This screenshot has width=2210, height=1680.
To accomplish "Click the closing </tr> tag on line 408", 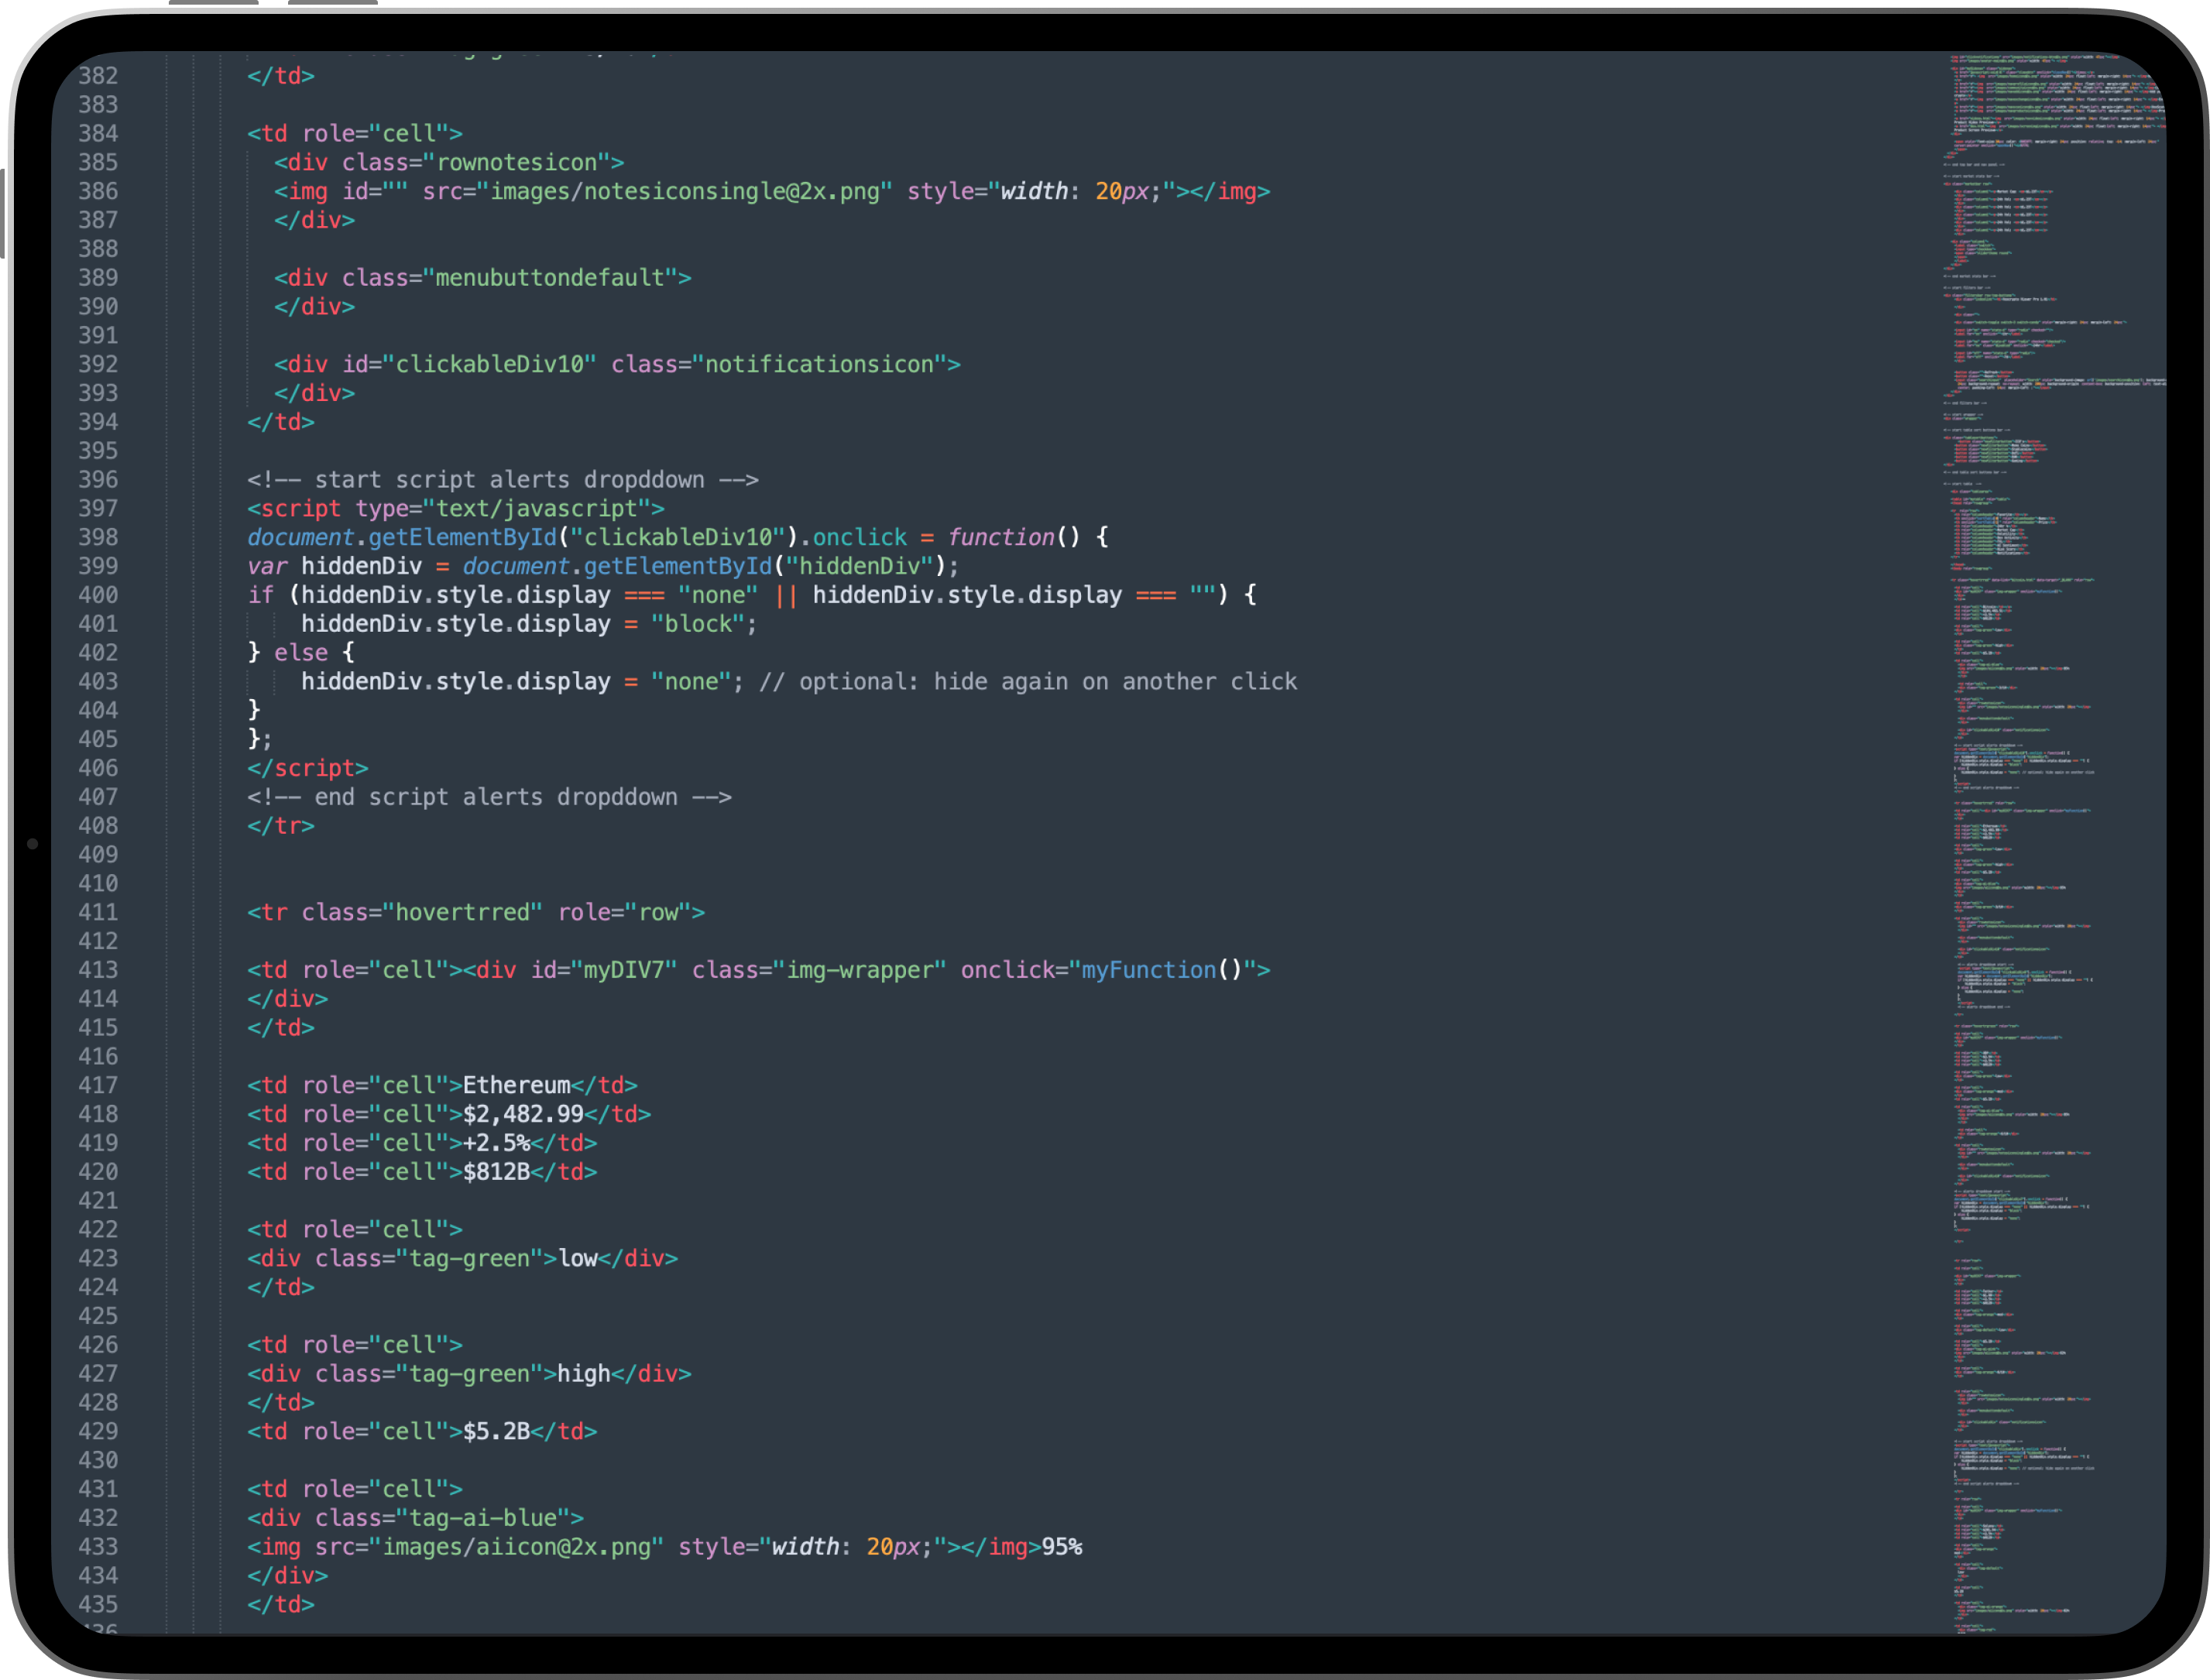I will pos(281,826).
